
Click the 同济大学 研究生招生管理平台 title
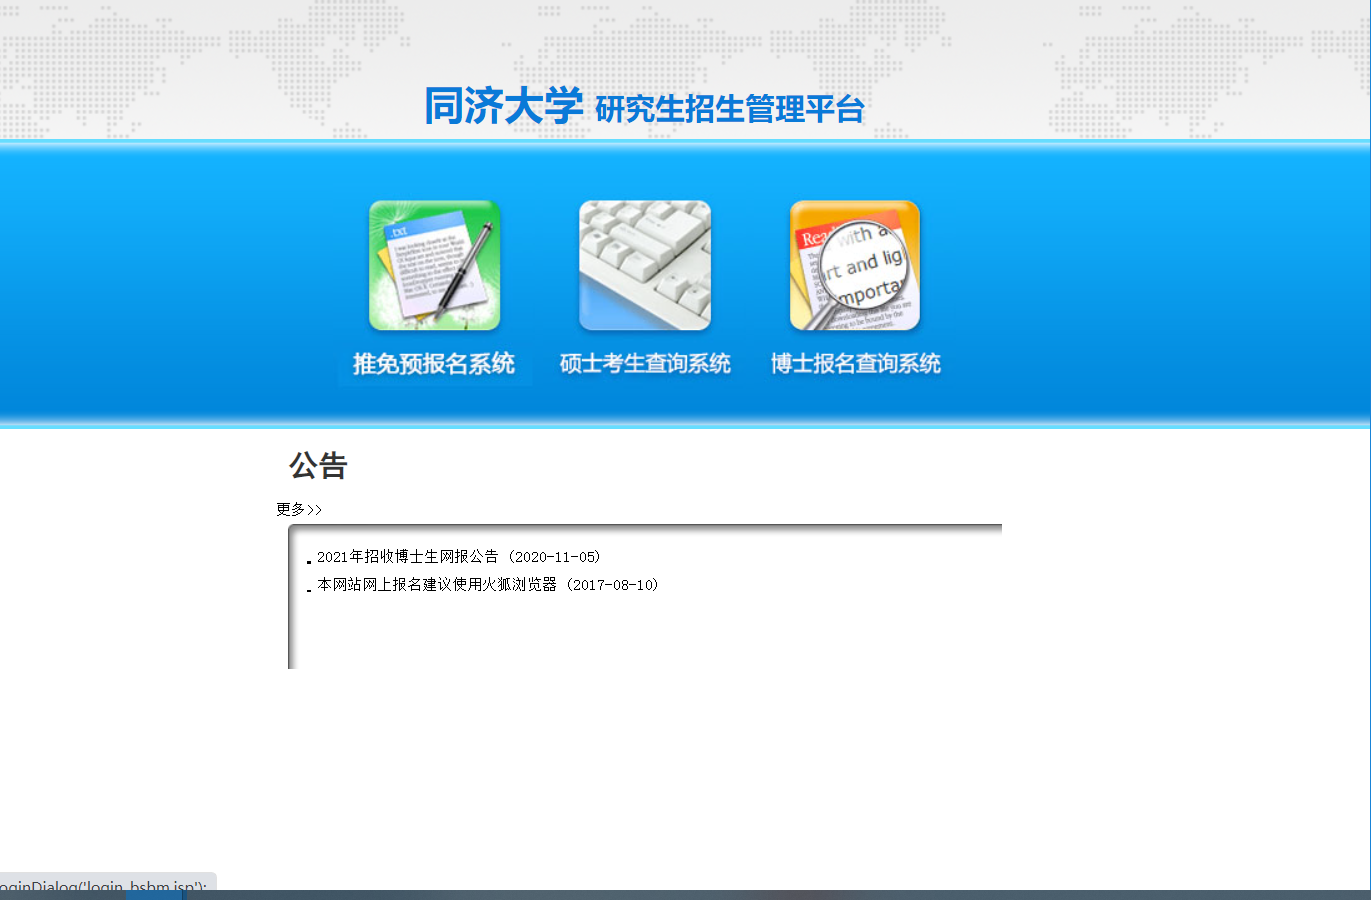(645, 106)
